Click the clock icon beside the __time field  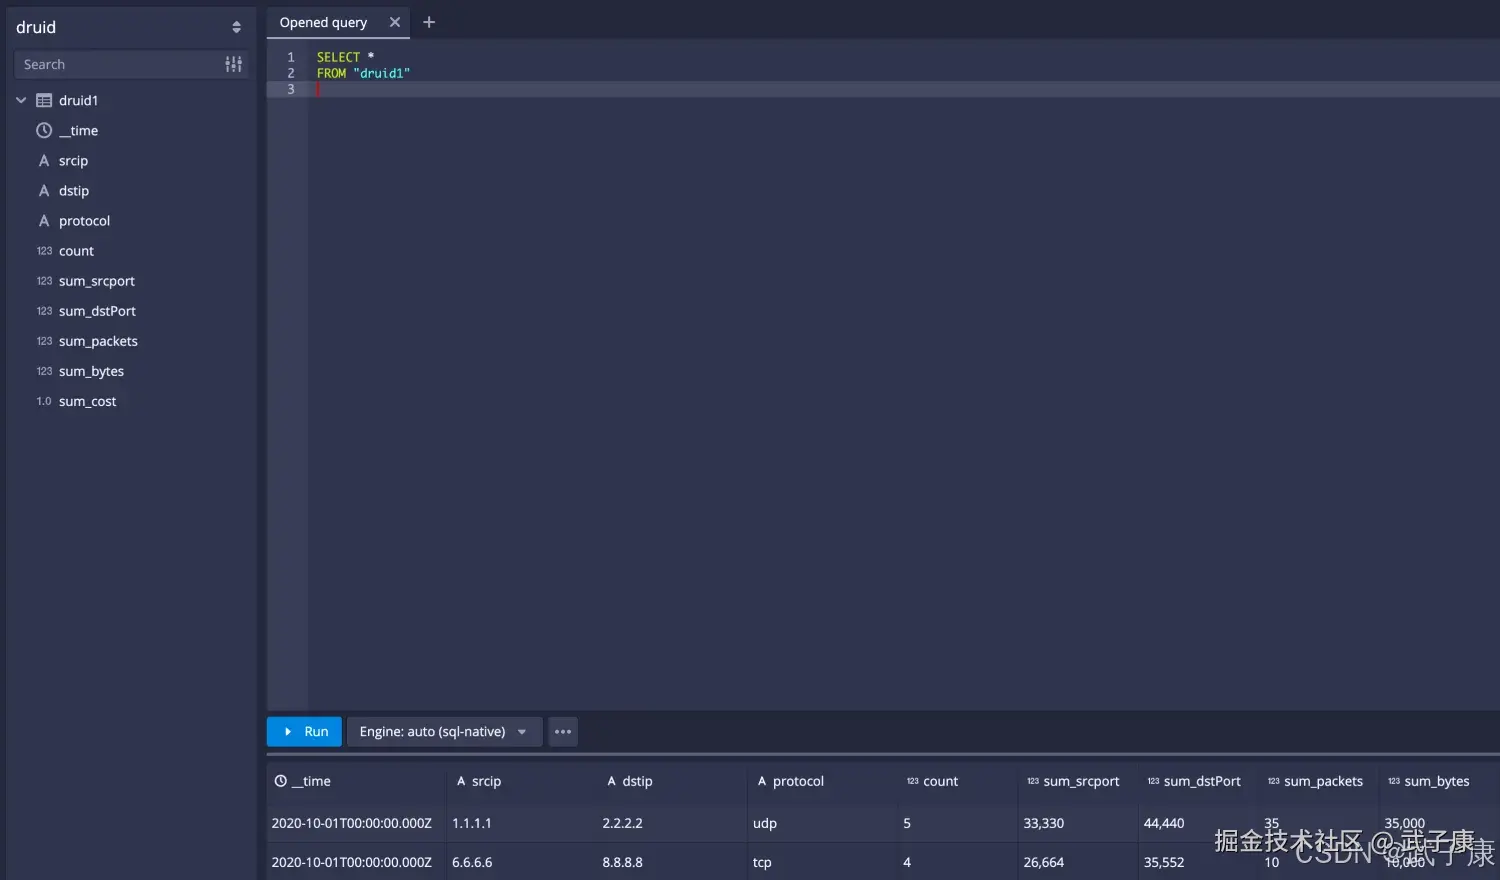pos(43,130)
